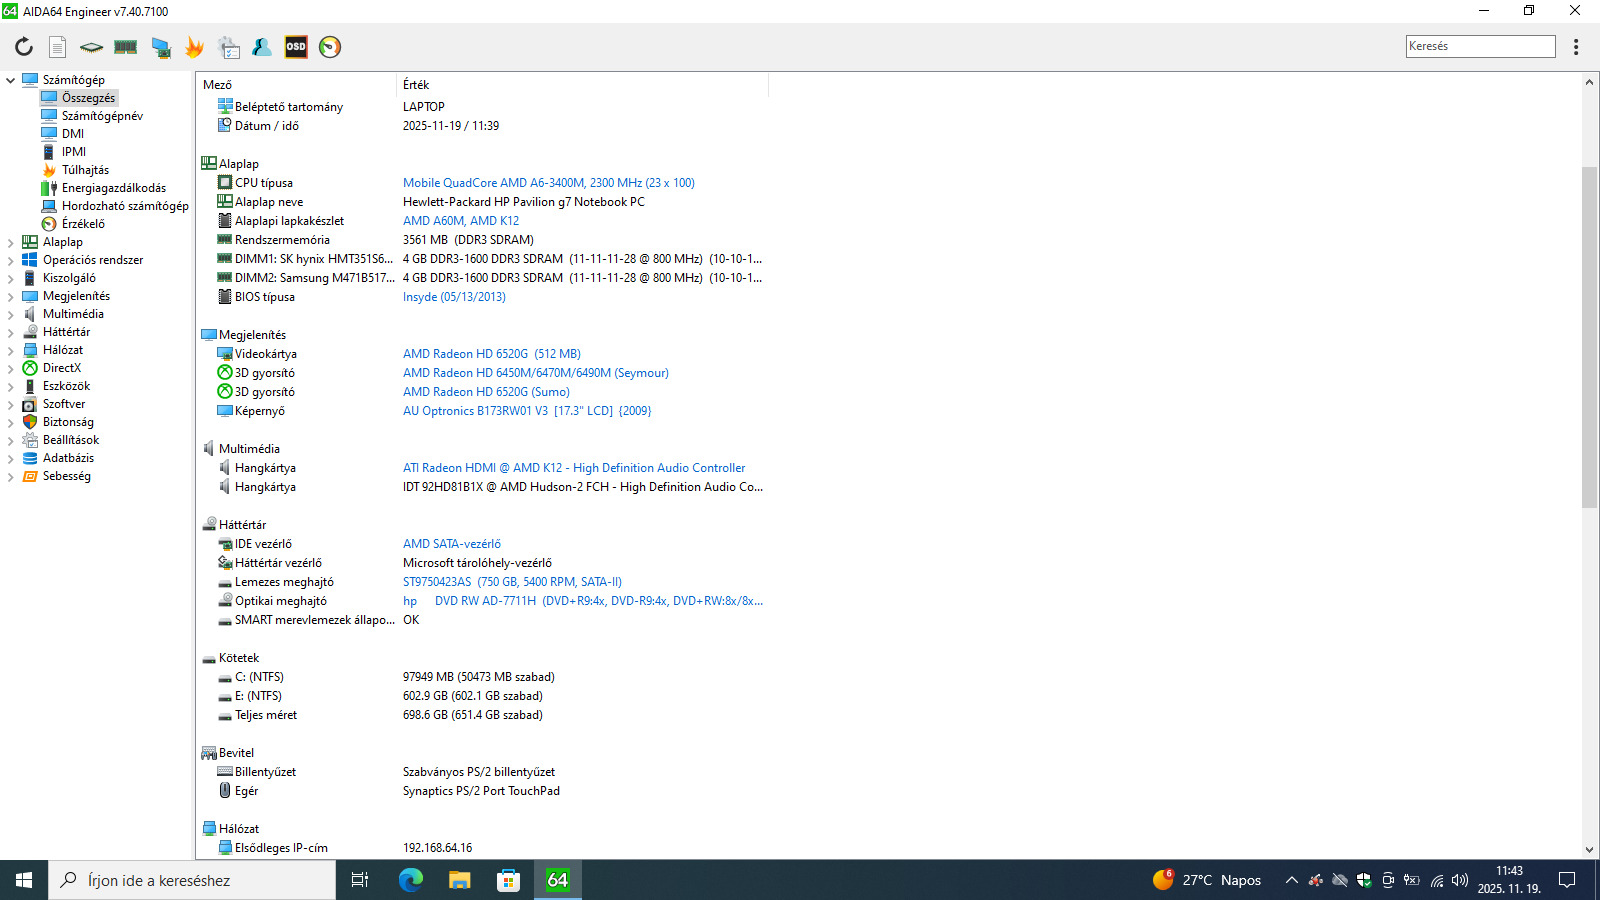
Task: Open the AMD Radeon HD 6520G (Sumo) link
Action: 486,392
